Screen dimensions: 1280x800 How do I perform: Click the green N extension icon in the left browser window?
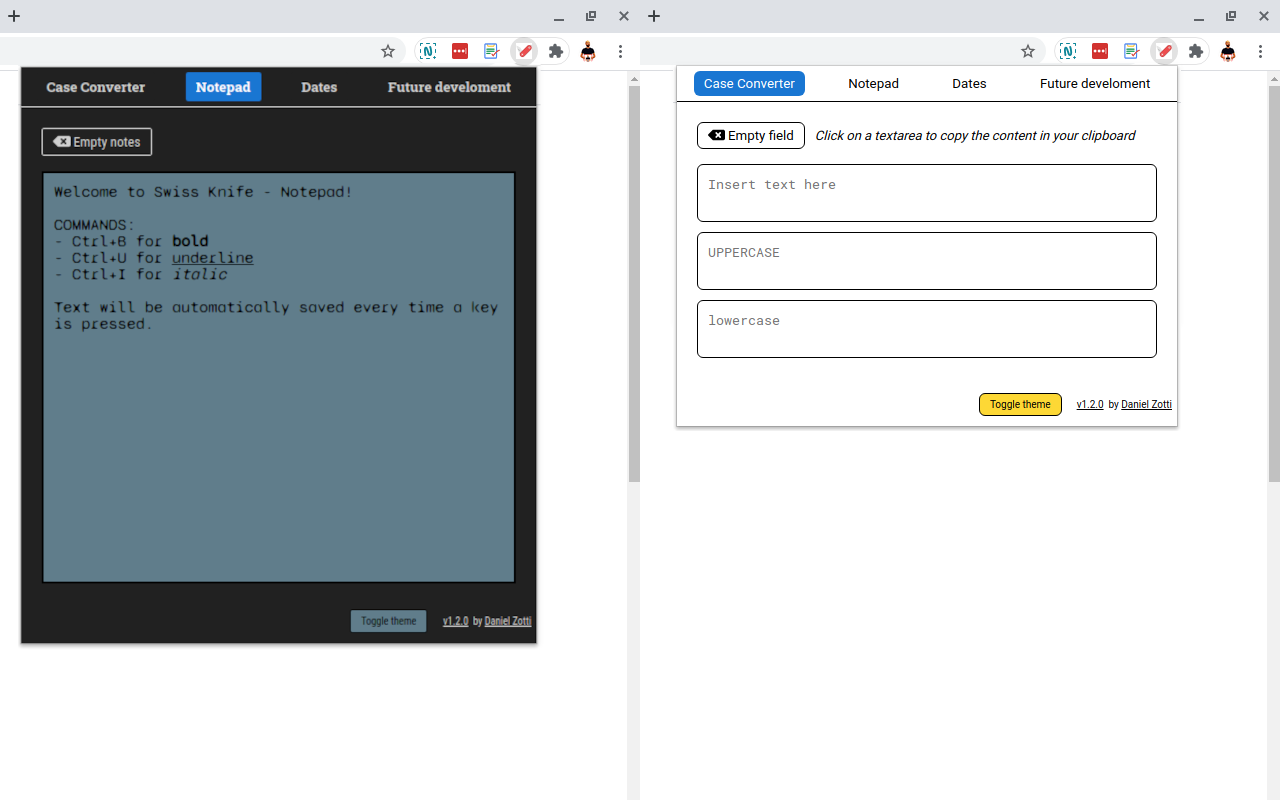click(428, 51)
